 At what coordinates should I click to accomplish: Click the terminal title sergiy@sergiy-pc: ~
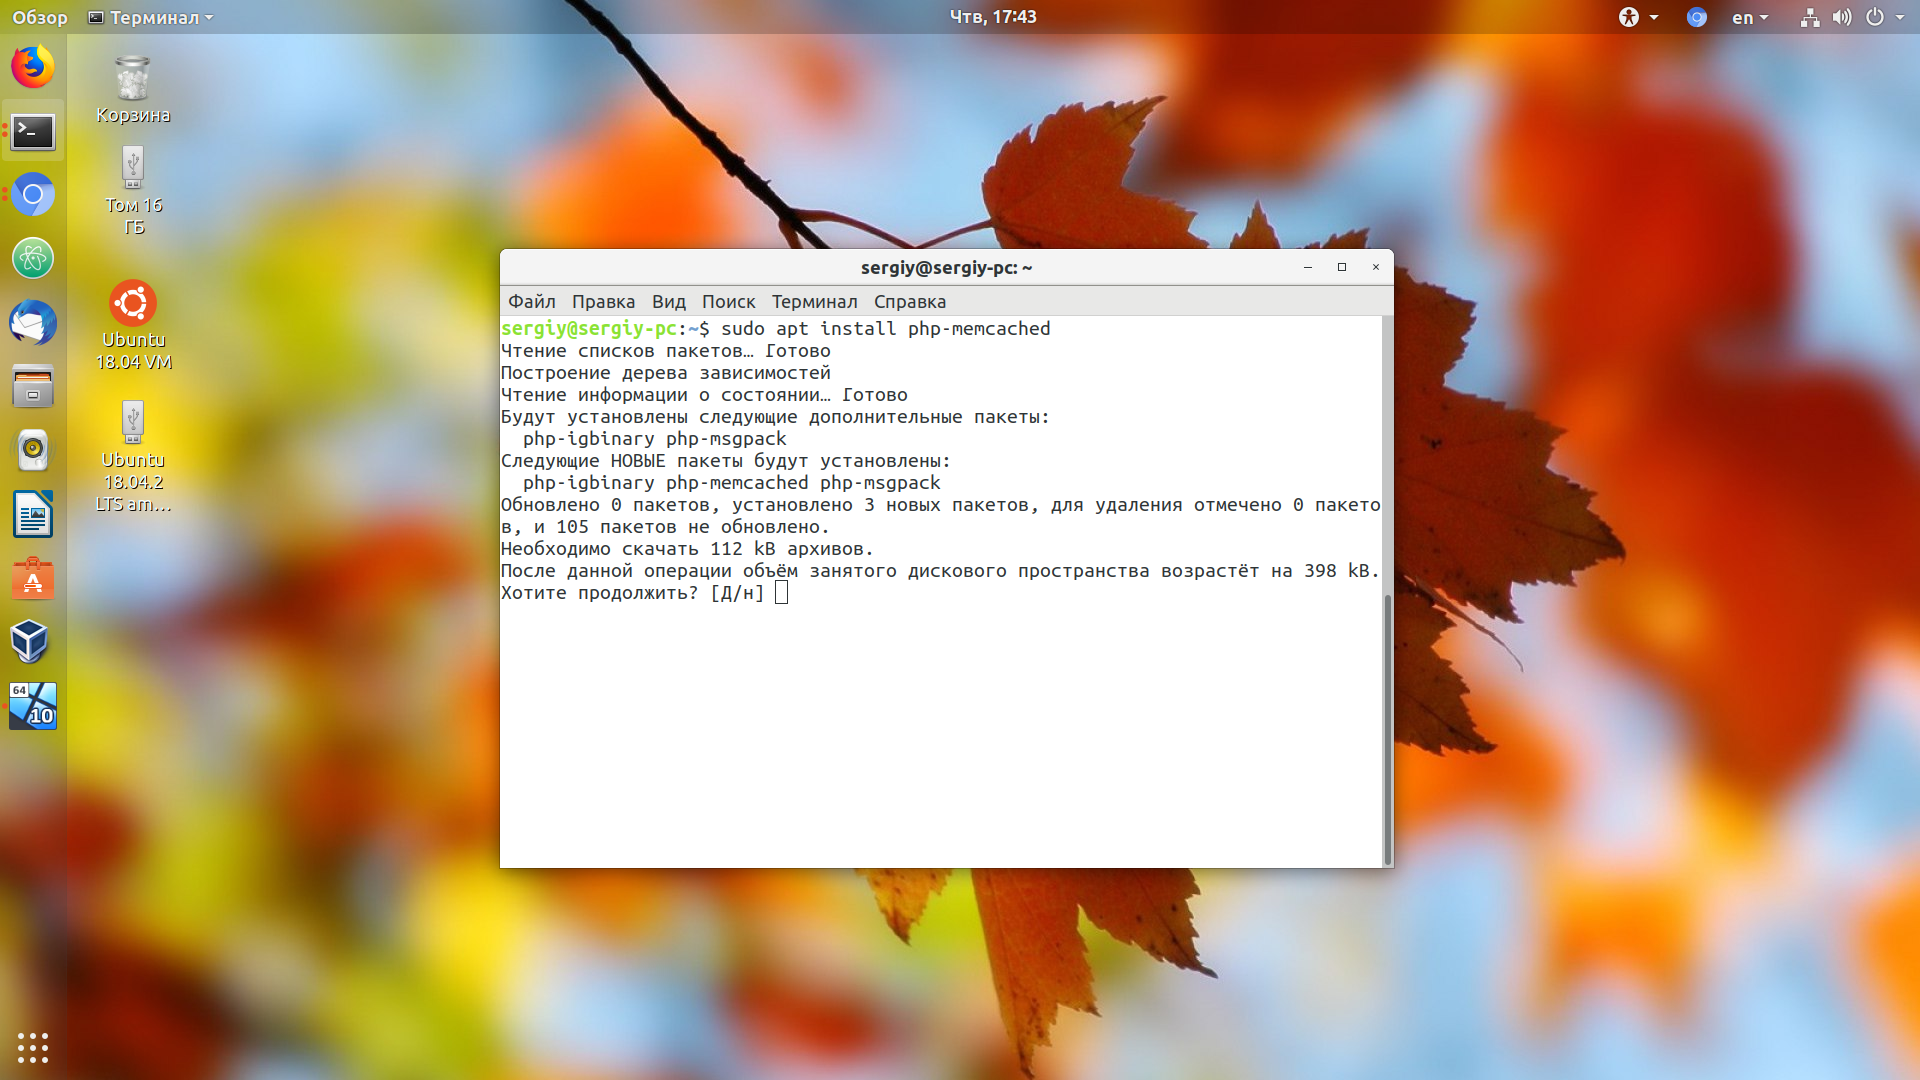(946, 267)
